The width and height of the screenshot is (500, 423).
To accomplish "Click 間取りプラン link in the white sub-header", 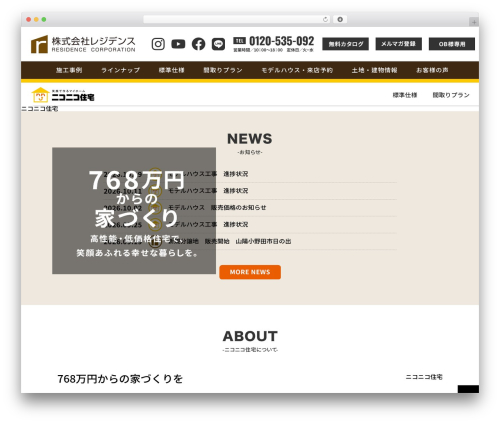I will (x=451, y=95).
